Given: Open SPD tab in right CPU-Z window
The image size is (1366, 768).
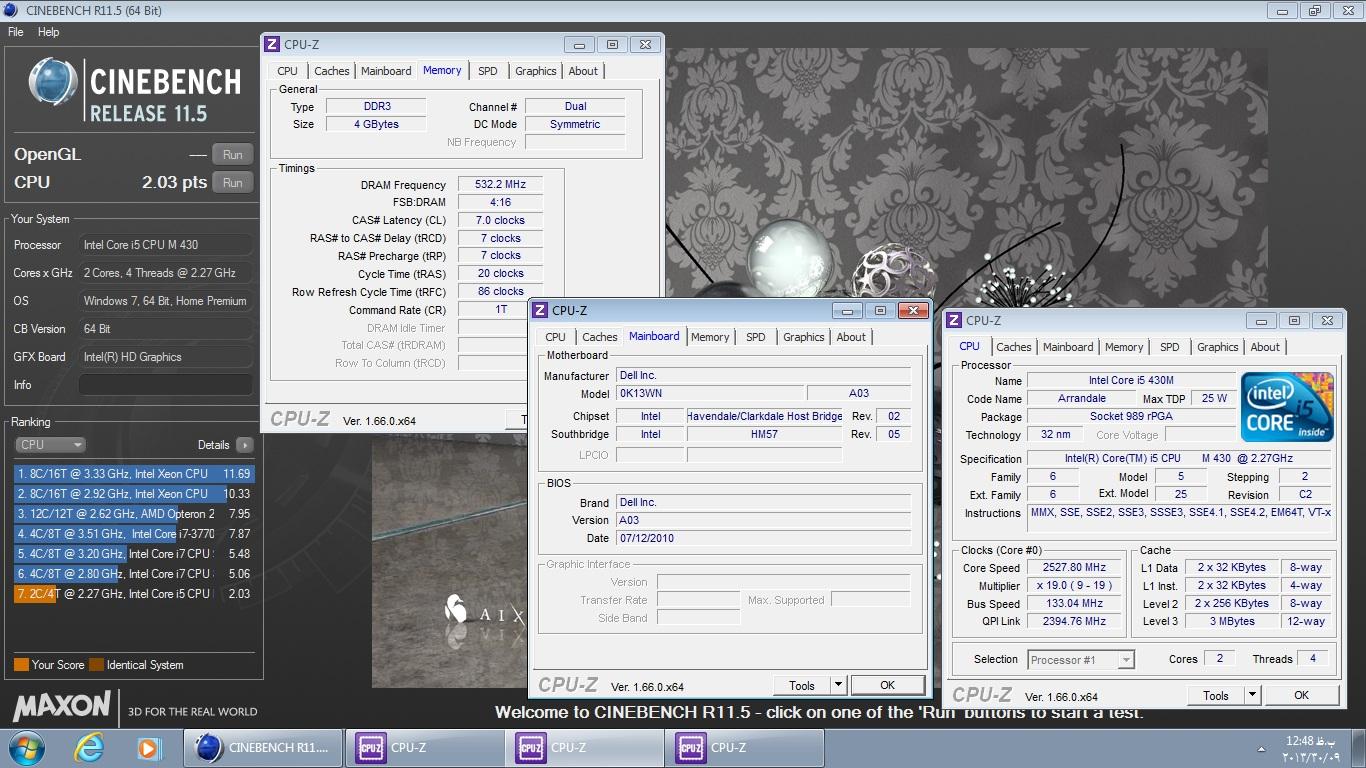Looking at the screenshot, I should tap(1169, 347).
